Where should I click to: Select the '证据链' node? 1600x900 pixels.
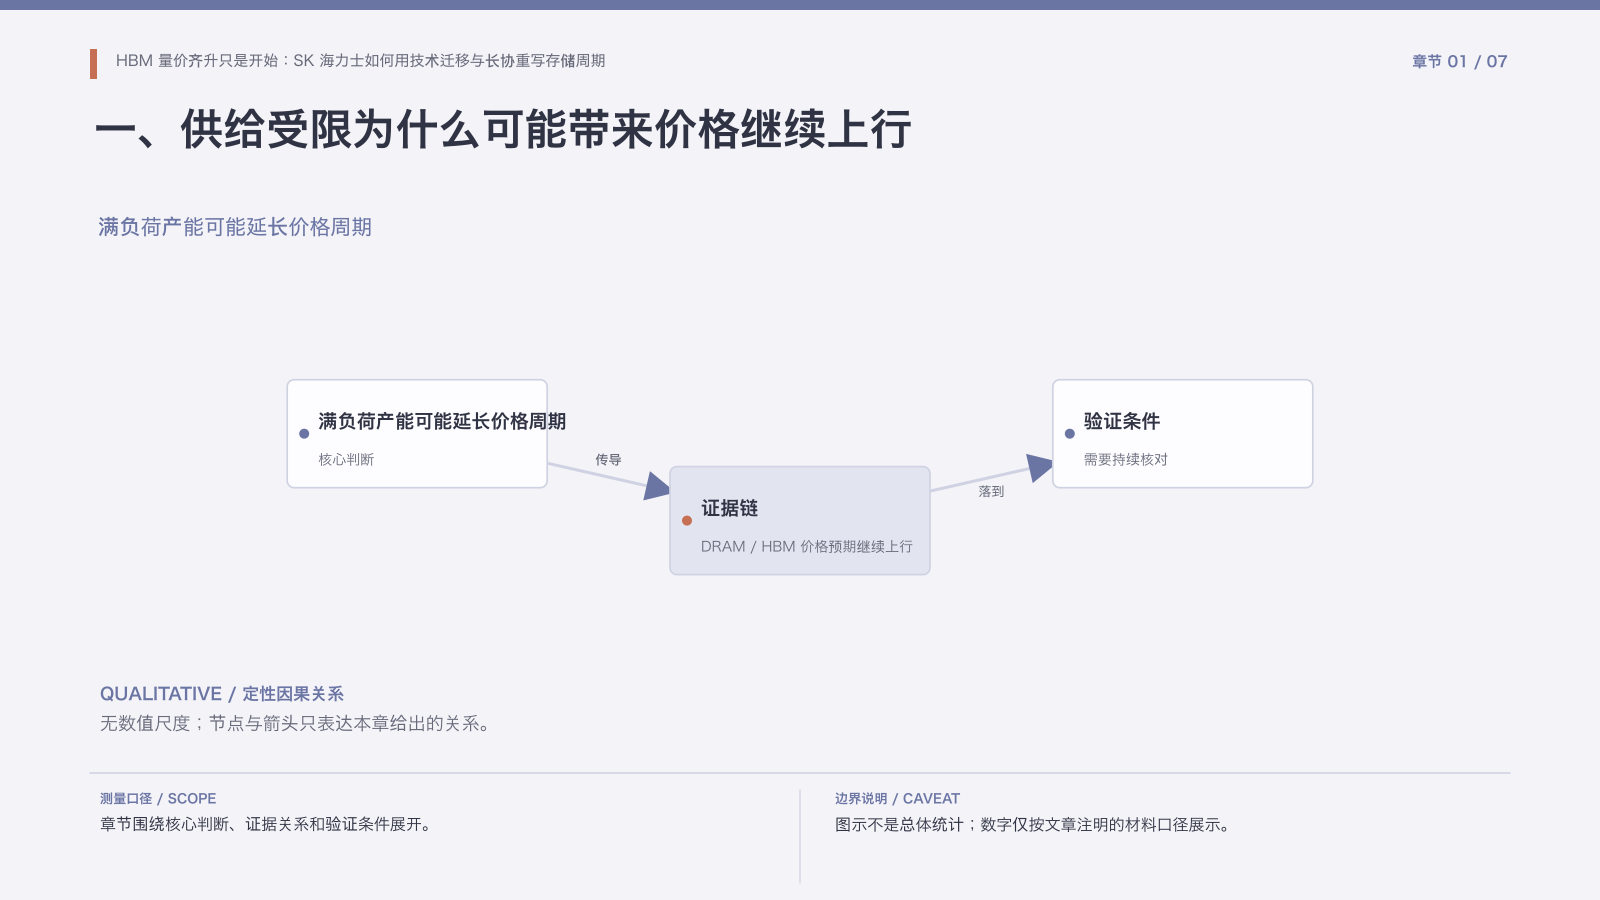(x=800, y=520)
